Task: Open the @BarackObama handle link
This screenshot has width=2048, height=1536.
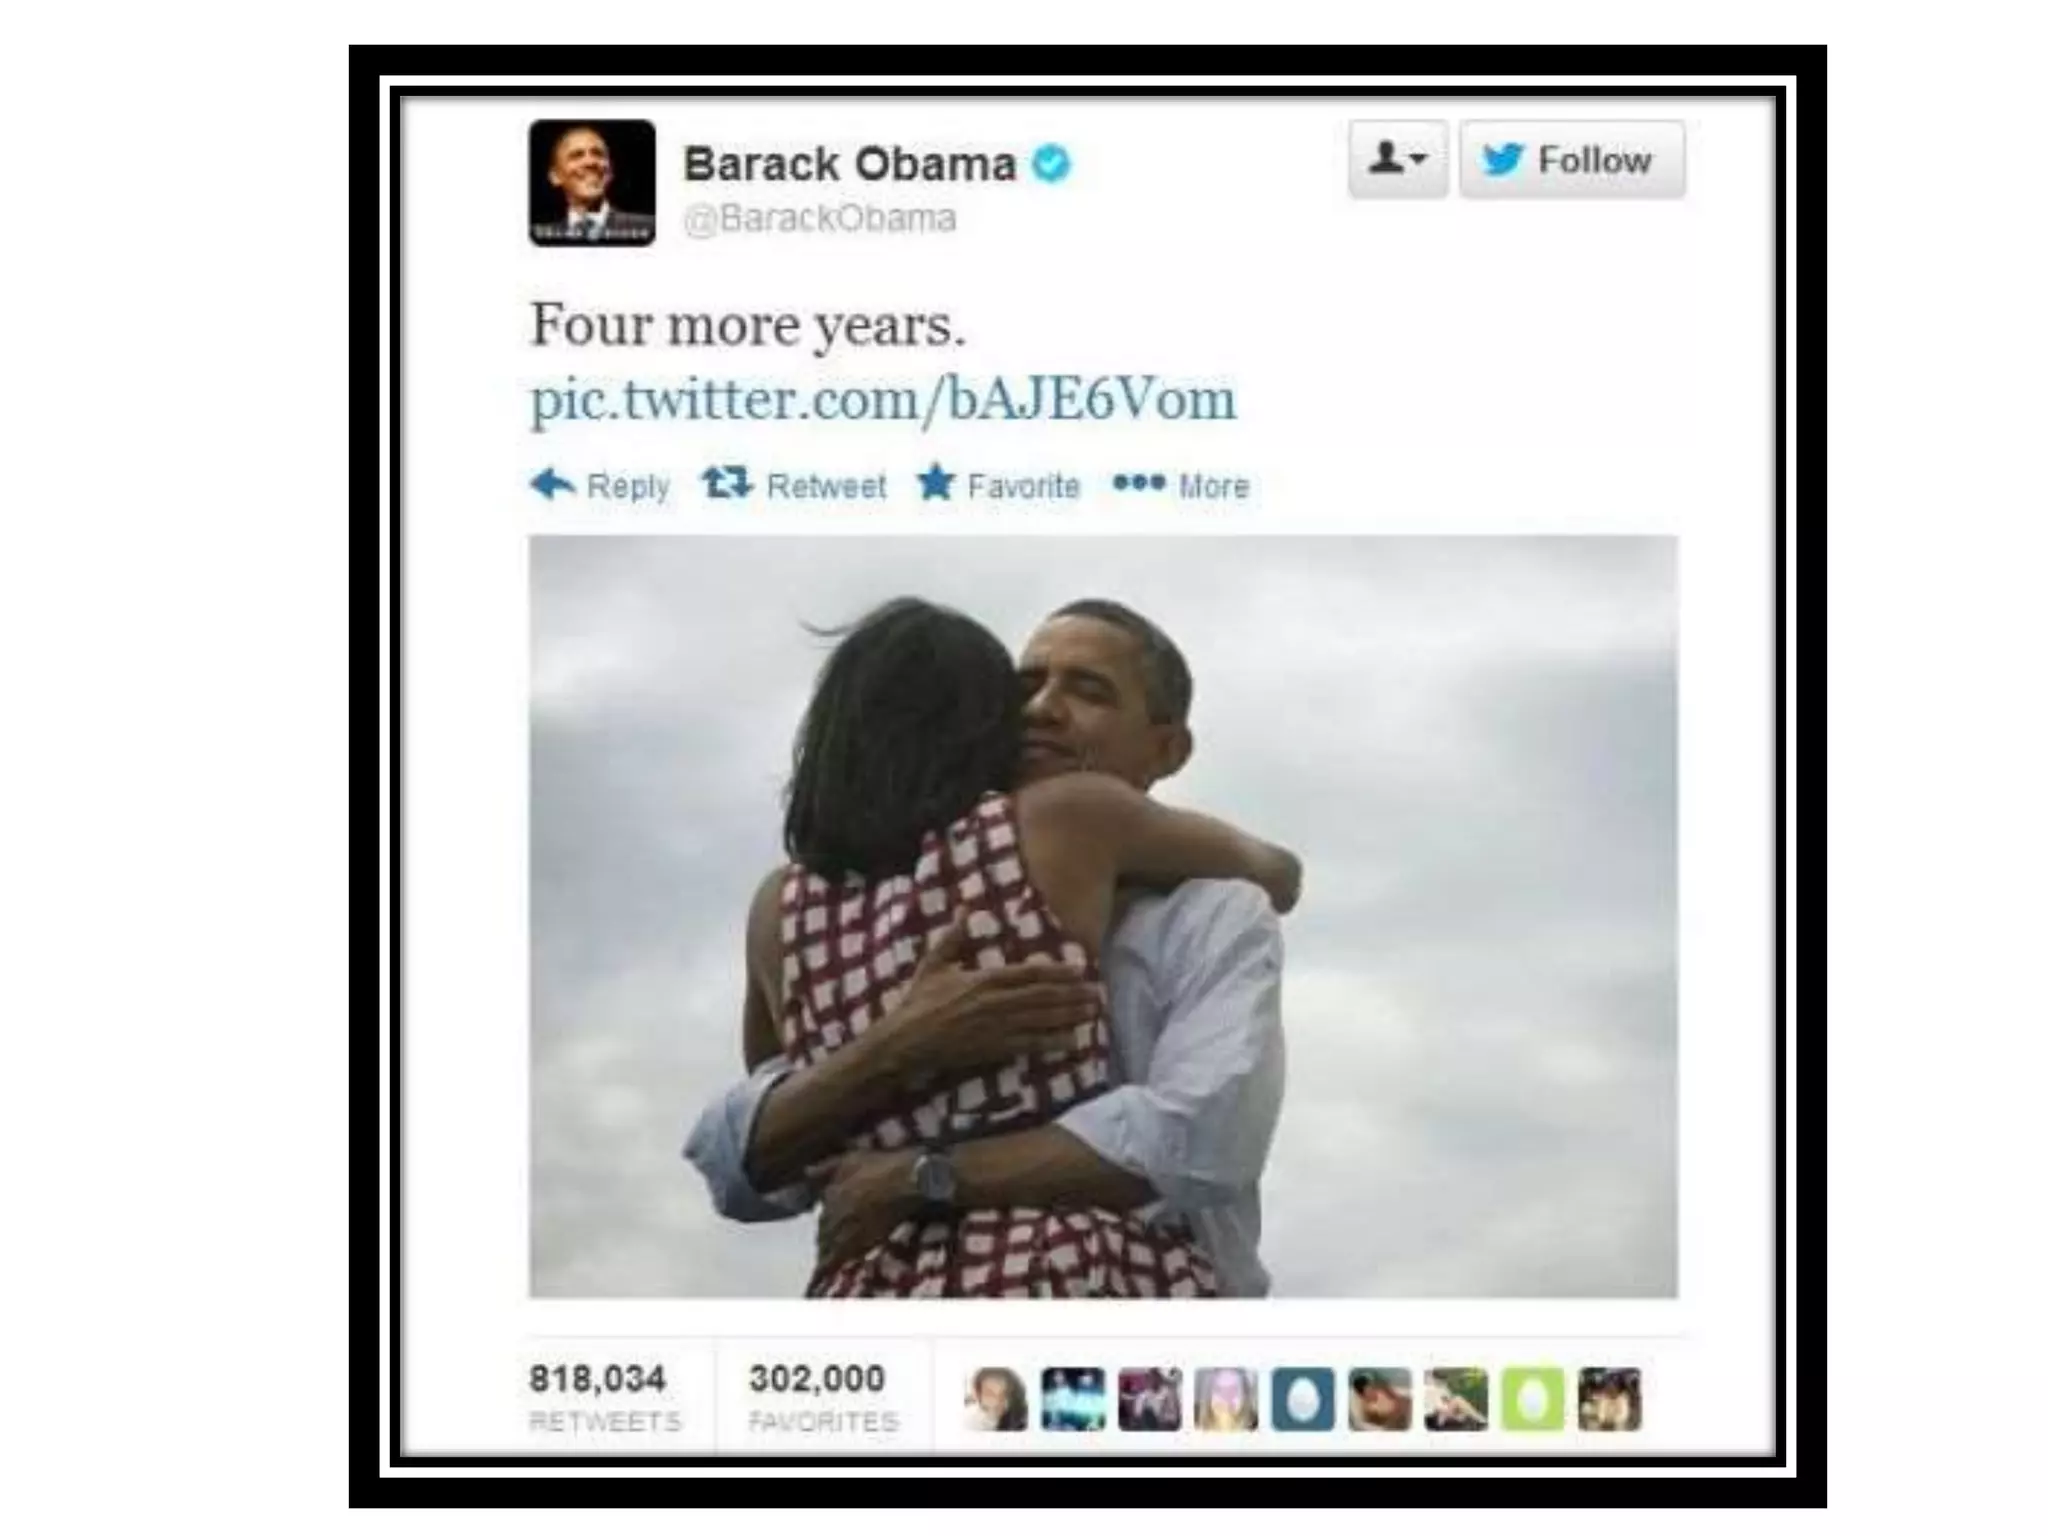Action: 819,218
